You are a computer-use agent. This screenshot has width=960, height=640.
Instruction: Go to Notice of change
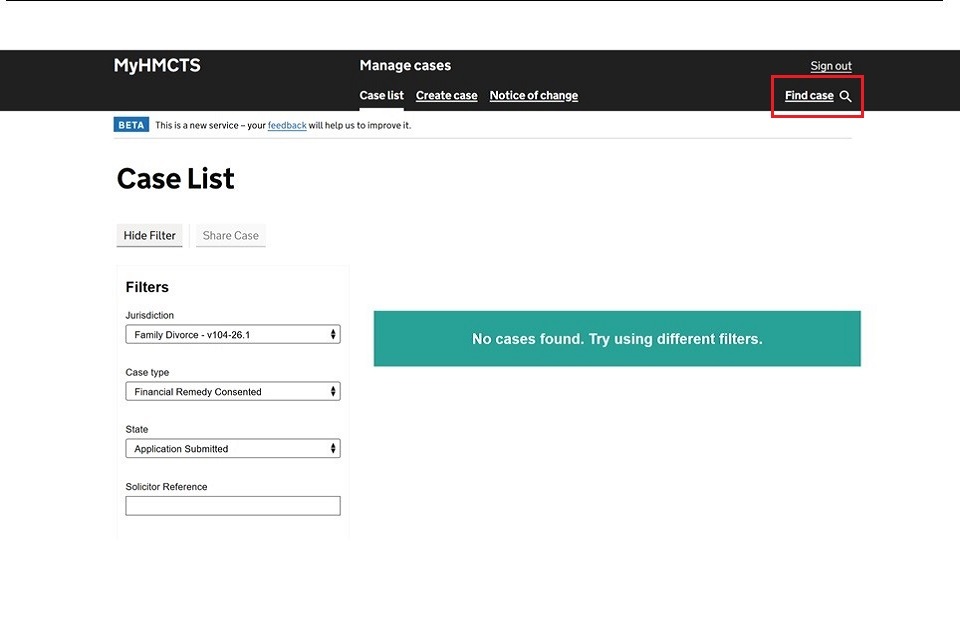tap(533, 96)
